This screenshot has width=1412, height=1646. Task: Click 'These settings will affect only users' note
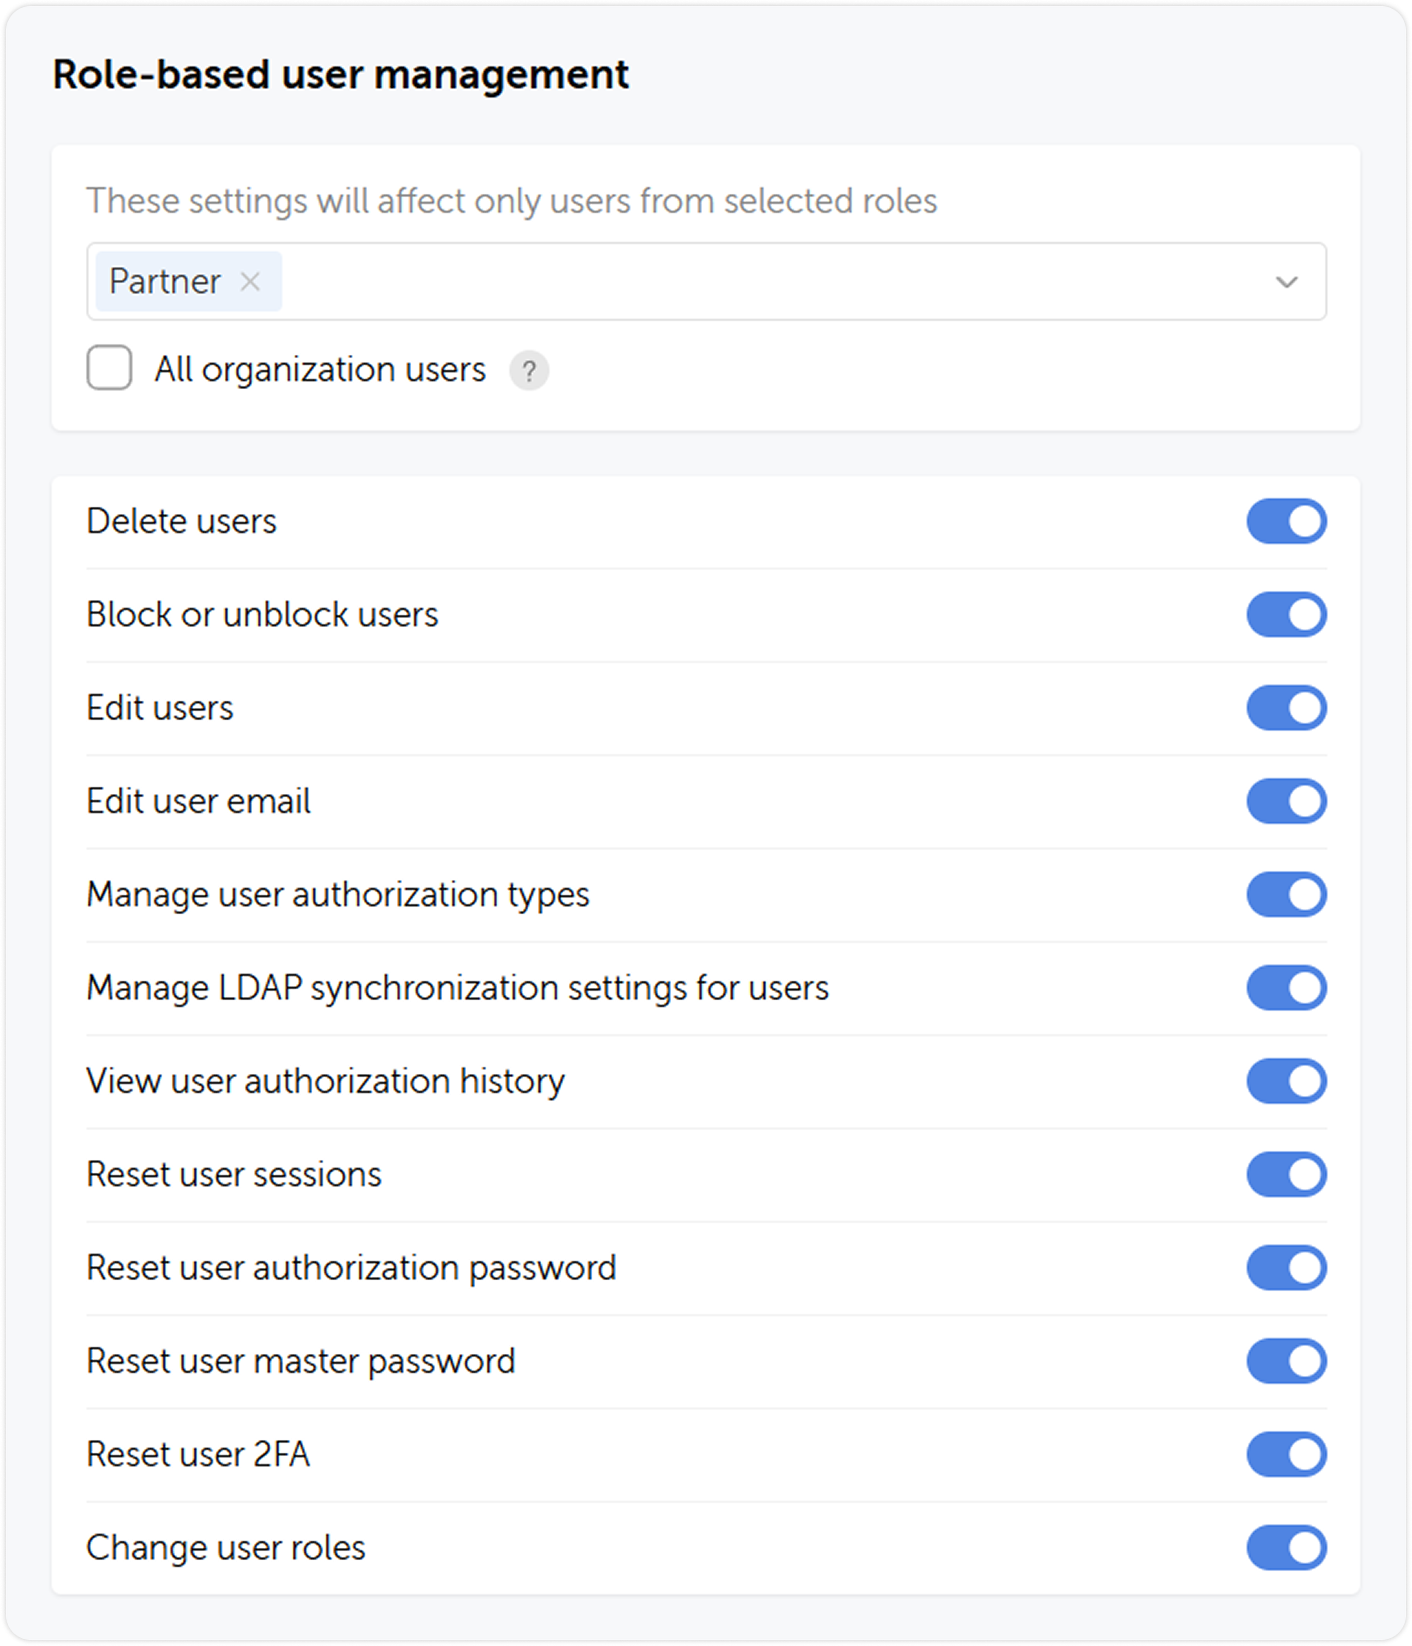512,201
